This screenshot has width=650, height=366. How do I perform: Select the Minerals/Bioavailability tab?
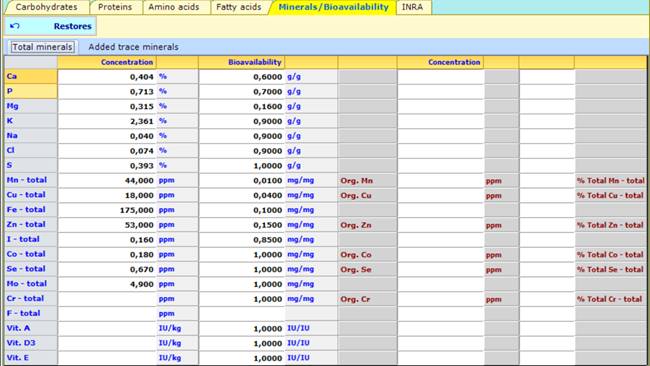(x=334, y=7)
